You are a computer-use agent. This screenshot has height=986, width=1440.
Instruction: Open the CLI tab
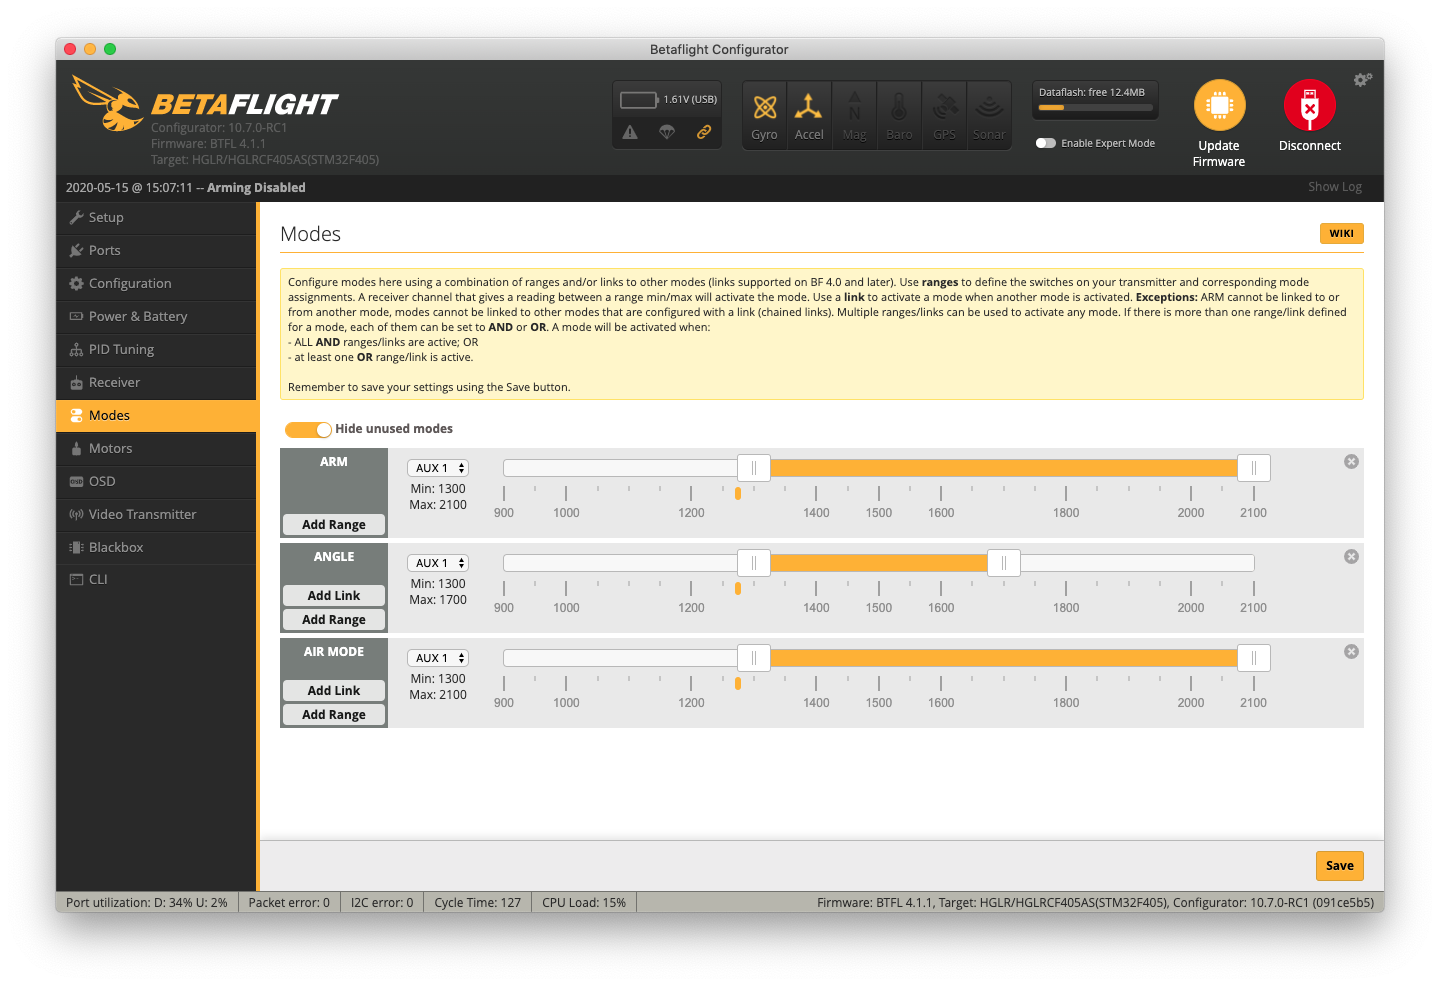pyautogui.click(x=156, y=580)
